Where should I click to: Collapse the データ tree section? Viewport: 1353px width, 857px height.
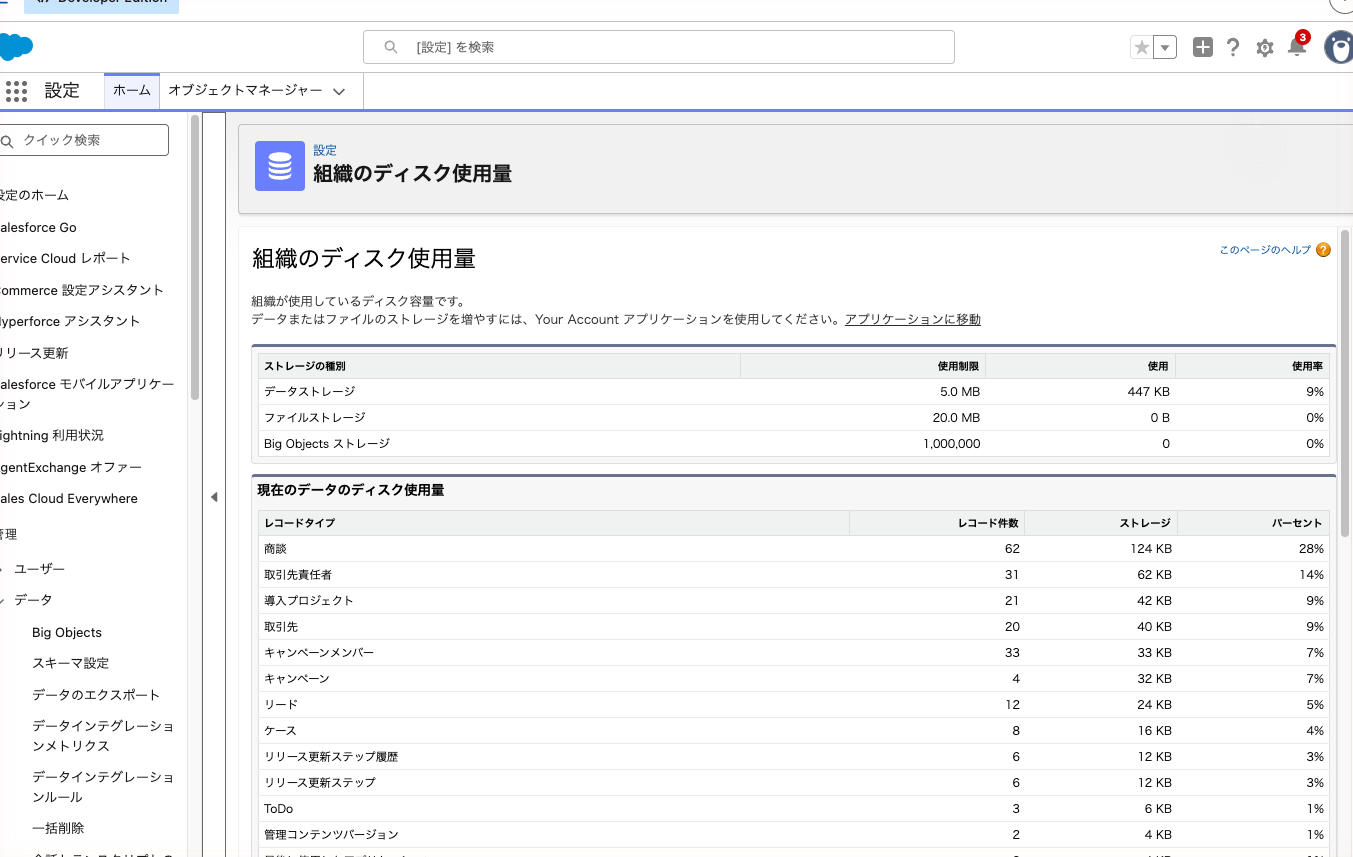3,600
